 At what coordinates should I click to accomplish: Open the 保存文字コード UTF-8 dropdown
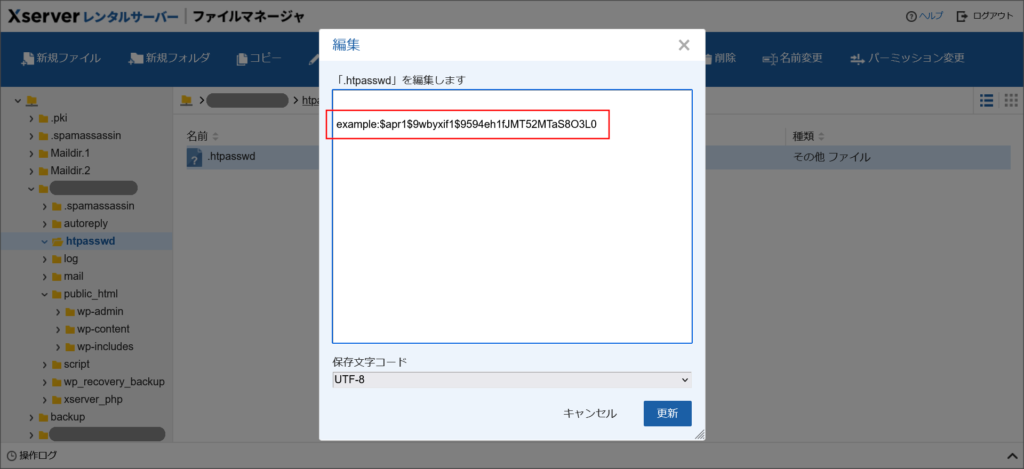[512, 380]
